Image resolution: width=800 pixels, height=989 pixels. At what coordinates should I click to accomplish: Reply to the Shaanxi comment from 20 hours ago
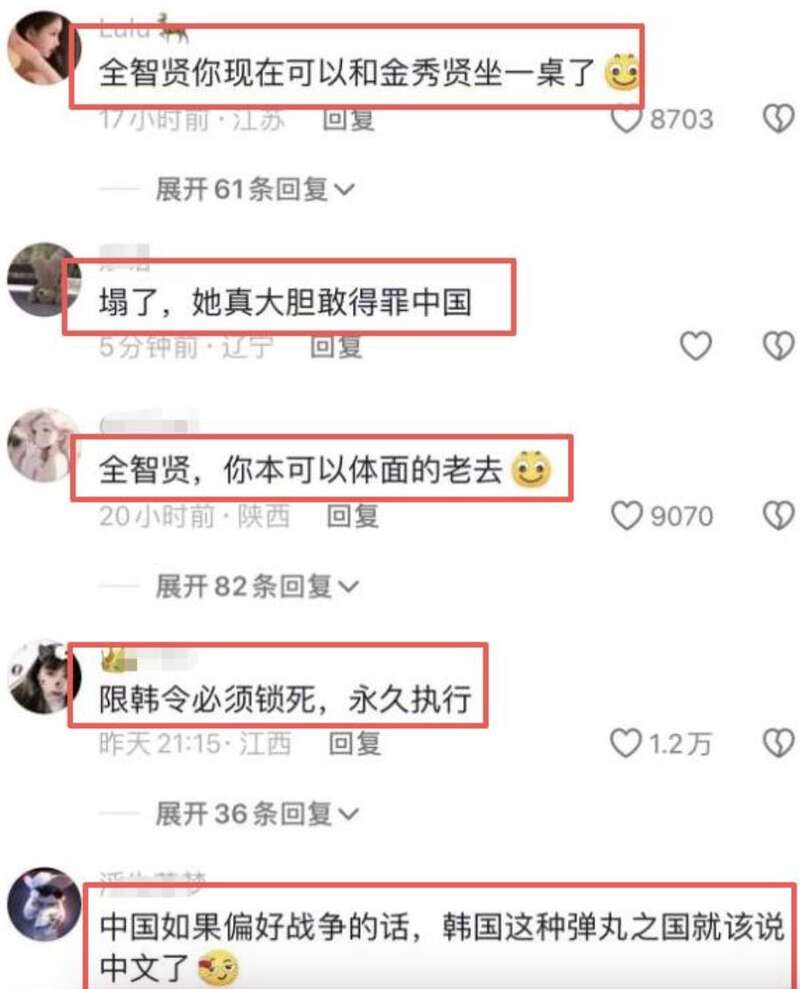click(x=353, y=516)
